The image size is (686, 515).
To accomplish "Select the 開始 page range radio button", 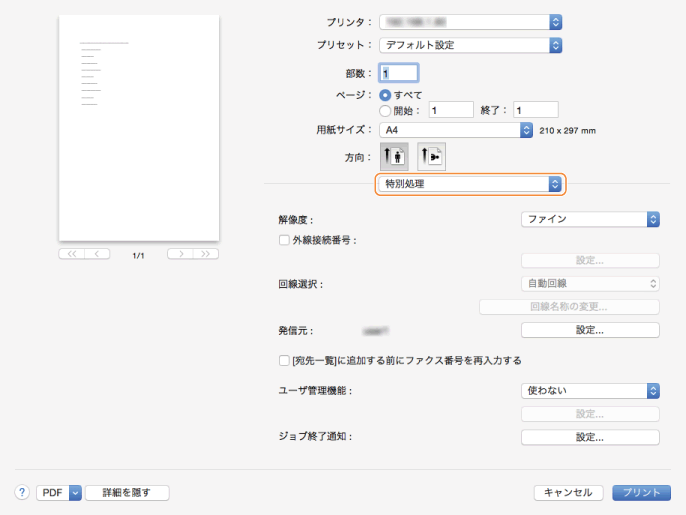I will [384, 110].
